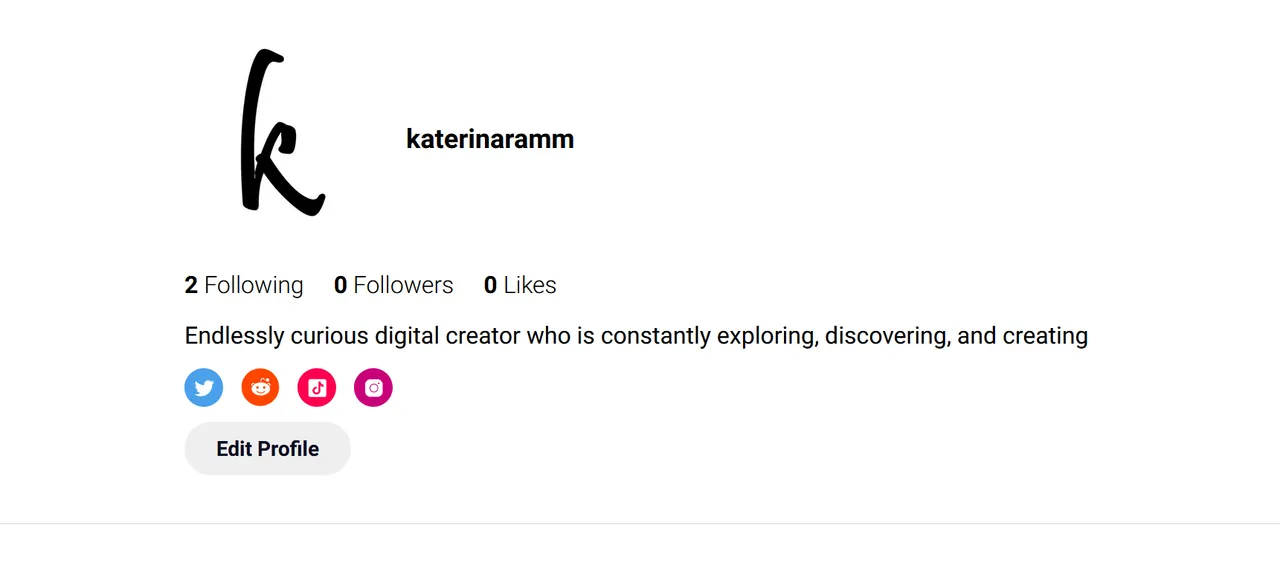Click the Likes label
The image size is (1280, 569).
pos(529,285)
